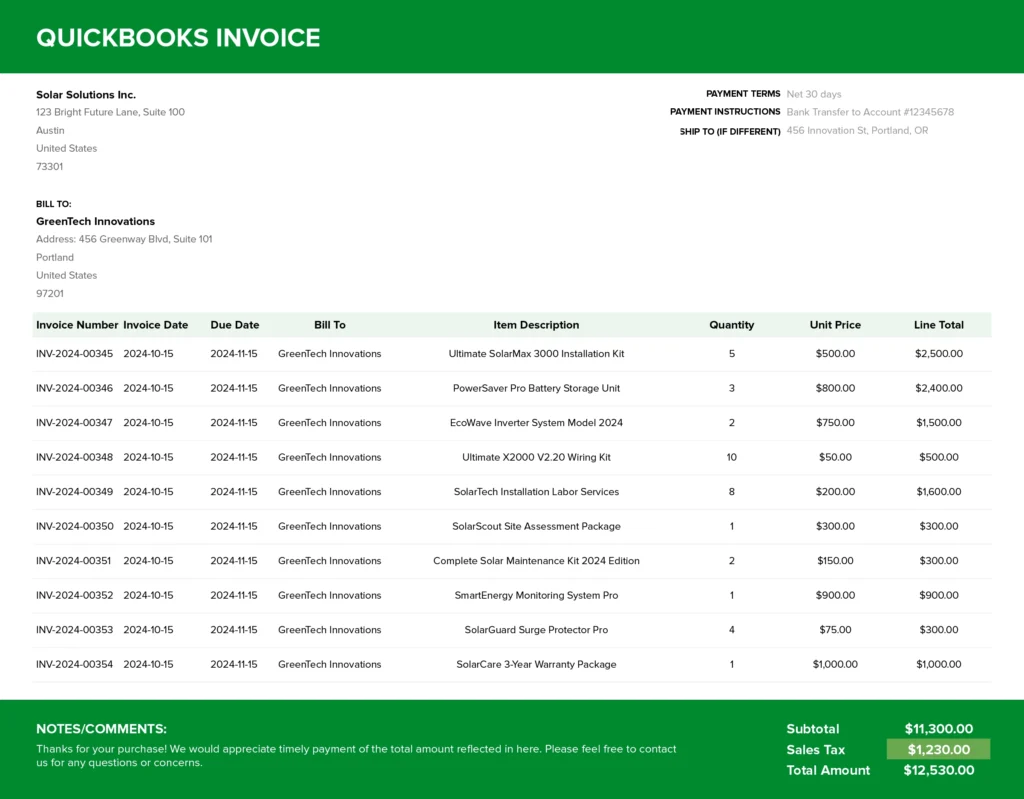
Task: Click PowerSaver Pro Battery Storage Unit
Action: pos(536,388)
